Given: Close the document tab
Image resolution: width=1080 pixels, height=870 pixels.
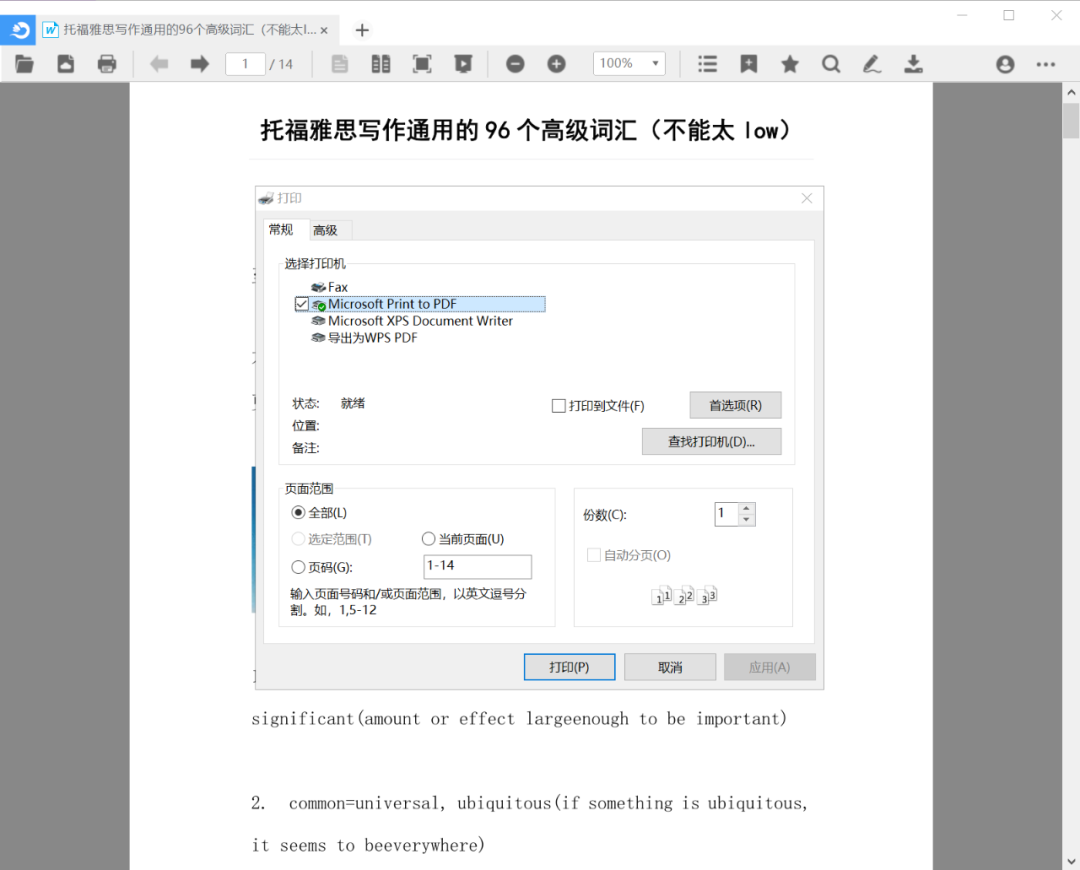Looking at the screenshot, I should tap(324, 30).
